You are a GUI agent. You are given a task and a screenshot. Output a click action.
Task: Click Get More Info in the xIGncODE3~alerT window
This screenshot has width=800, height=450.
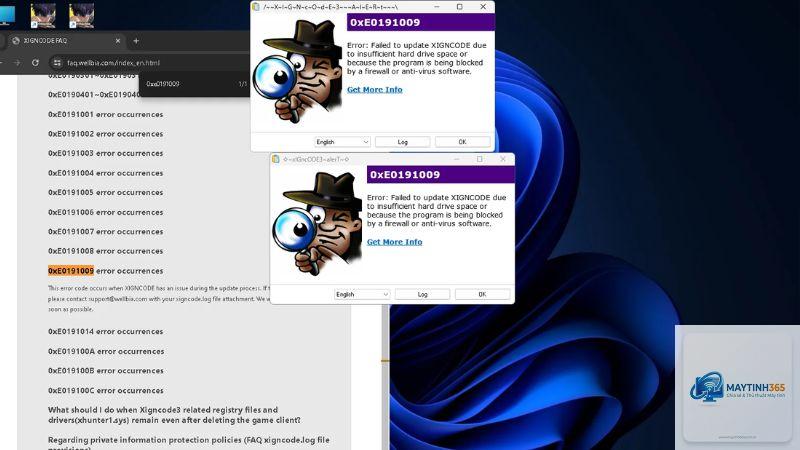(x=394, y=242)
